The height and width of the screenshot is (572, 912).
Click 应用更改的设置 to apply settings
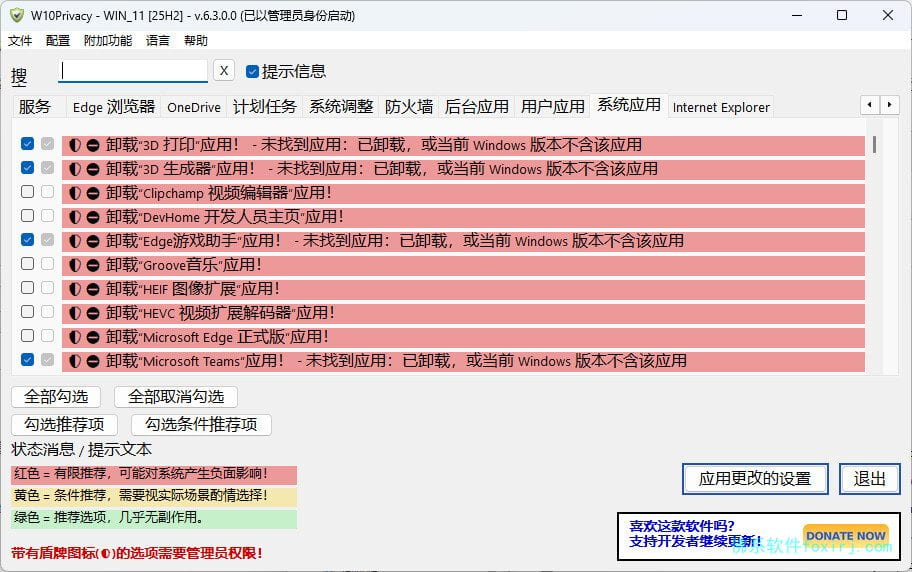(x=755, y=479)
